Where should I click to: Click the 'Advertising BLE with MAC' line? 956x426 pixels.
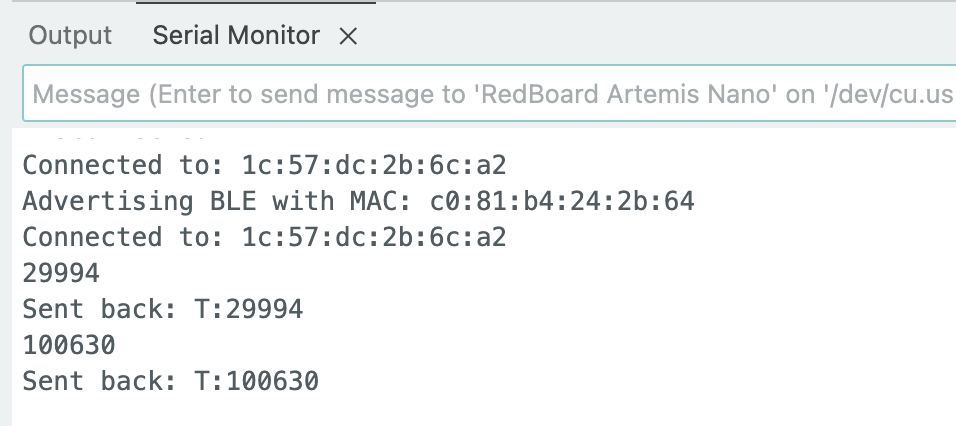pyautogui.click(x=358, y=201)
